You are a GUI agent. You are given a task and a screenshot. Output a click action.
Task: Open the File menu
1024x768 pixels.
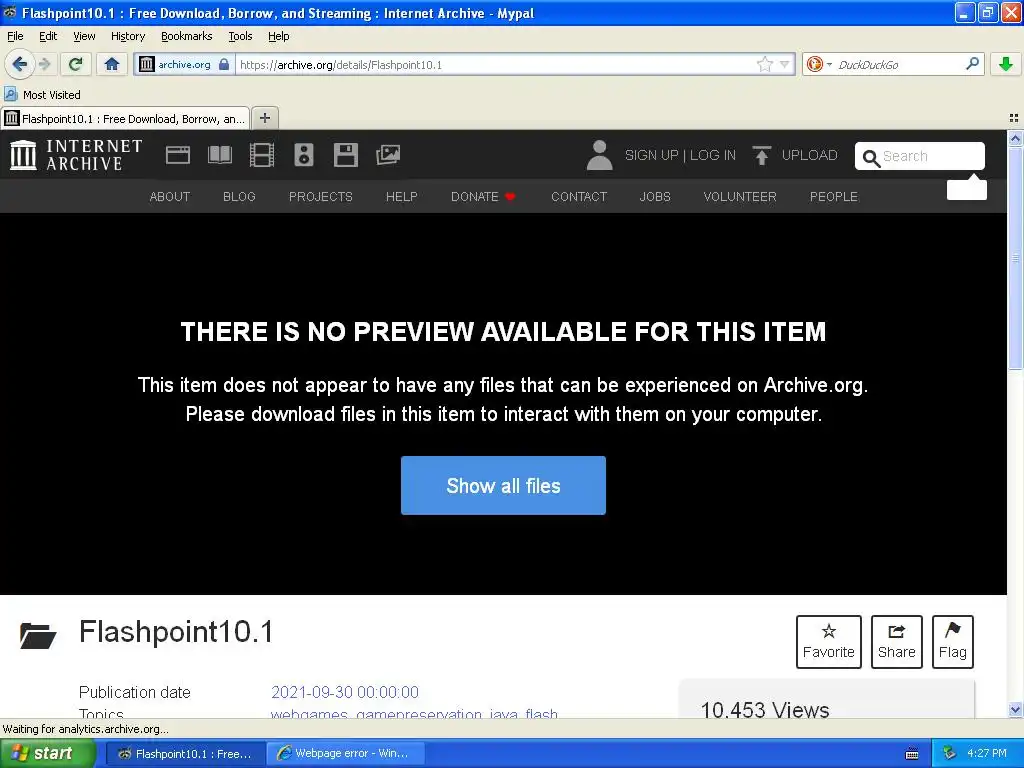(15, 36)
